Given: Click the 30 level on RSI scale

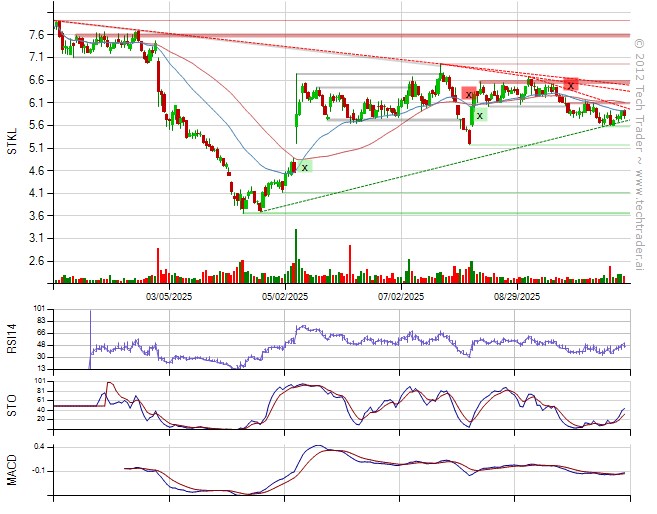Looking at the screenshot, I should [40, 356].
